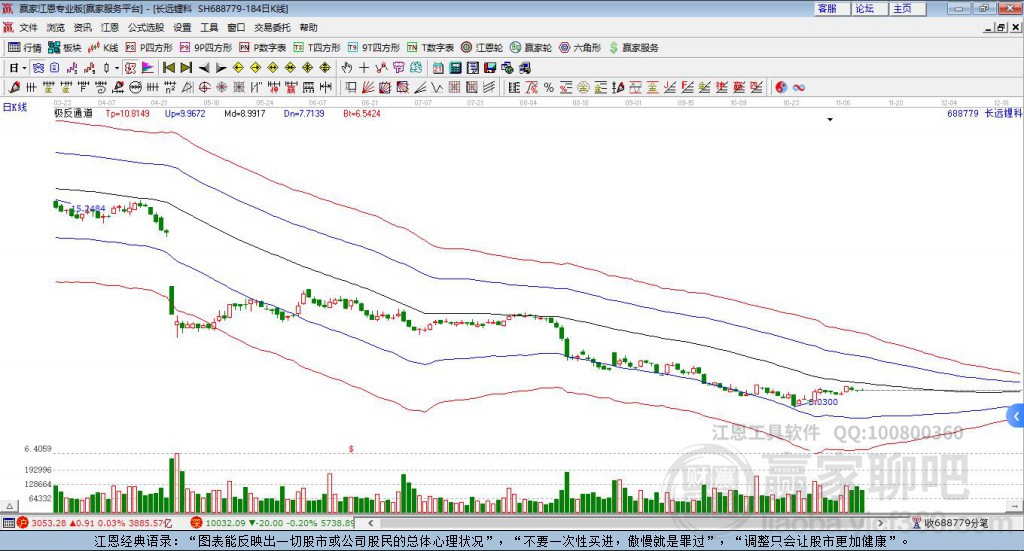Click horizontal scrollbar left arrow

370,523
